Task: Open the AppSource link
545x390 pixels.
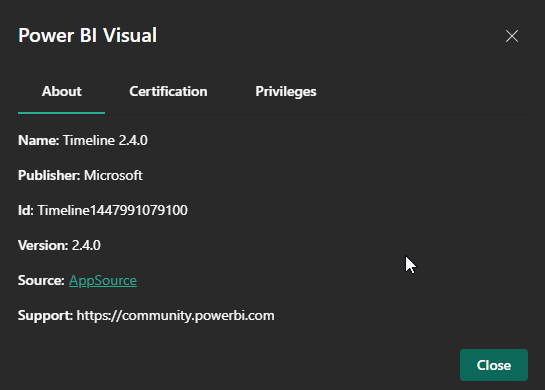Action: (x=103, y=281)
